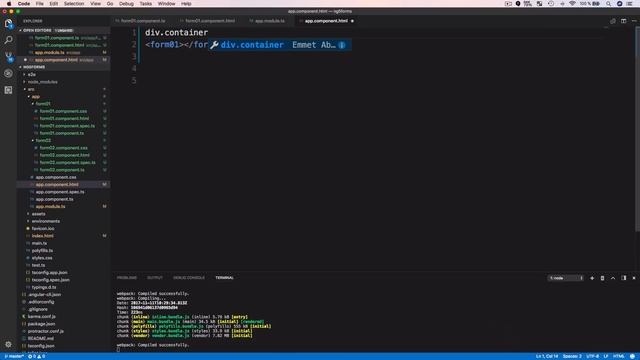Image resolution: width=640 pixels, height=360 pixels.
Task: Open styles.css in the file tree
Action: coord(42,258)
